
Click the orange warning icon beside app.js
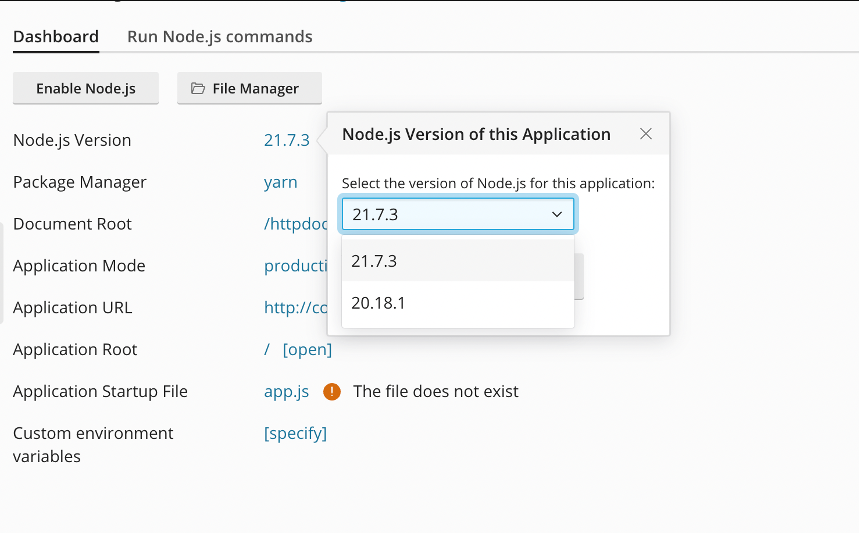click(x=332, y=392)
